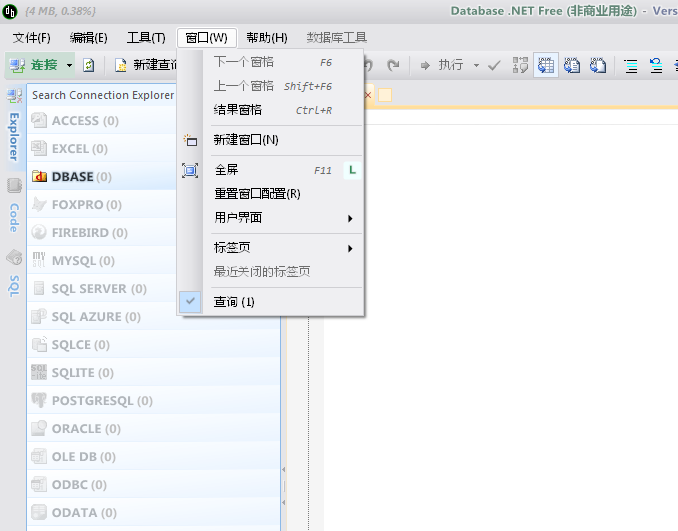Open the 编辑(E) menu

click(x=88, y=38)
